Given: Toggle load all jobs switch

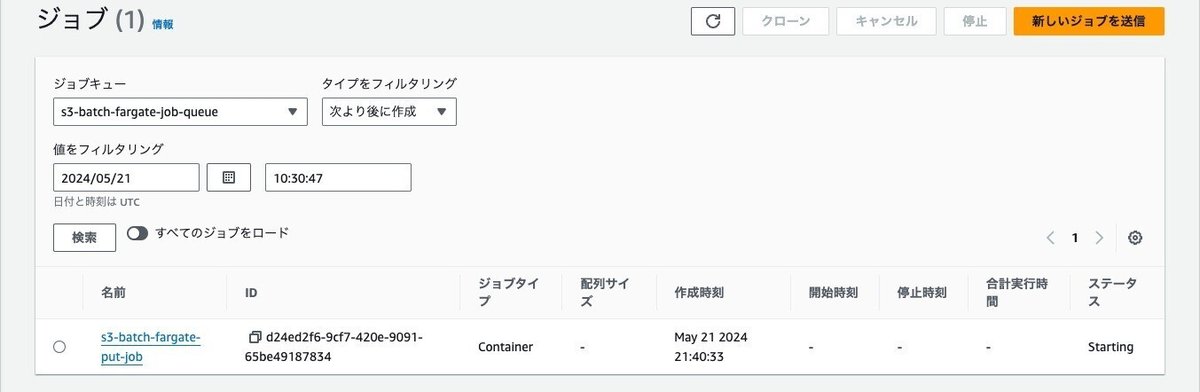Looking at the screenshot, I should pos(137,233).
